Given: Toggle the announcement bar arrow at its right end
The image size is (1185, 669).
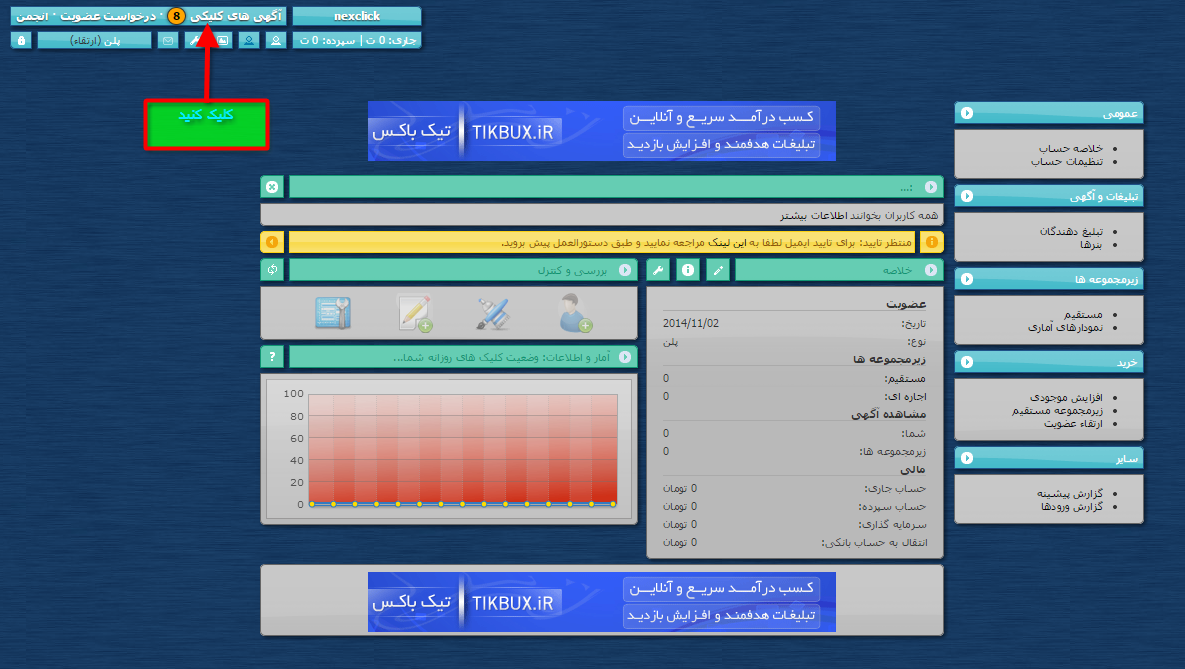Looking at the screenshot, I should click(x=931, y=187).
